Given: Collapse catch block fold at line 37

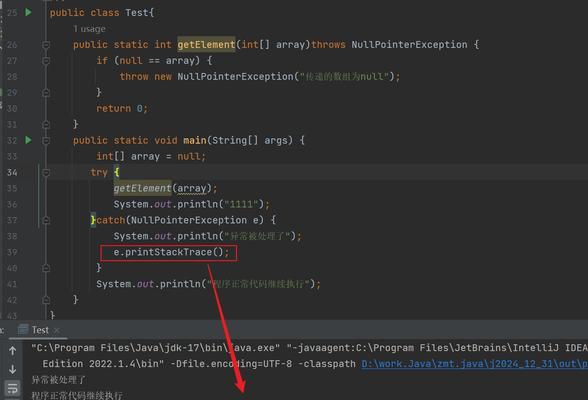Looking at the screenshot, I should pyautogui.click(x=46, y=220).
